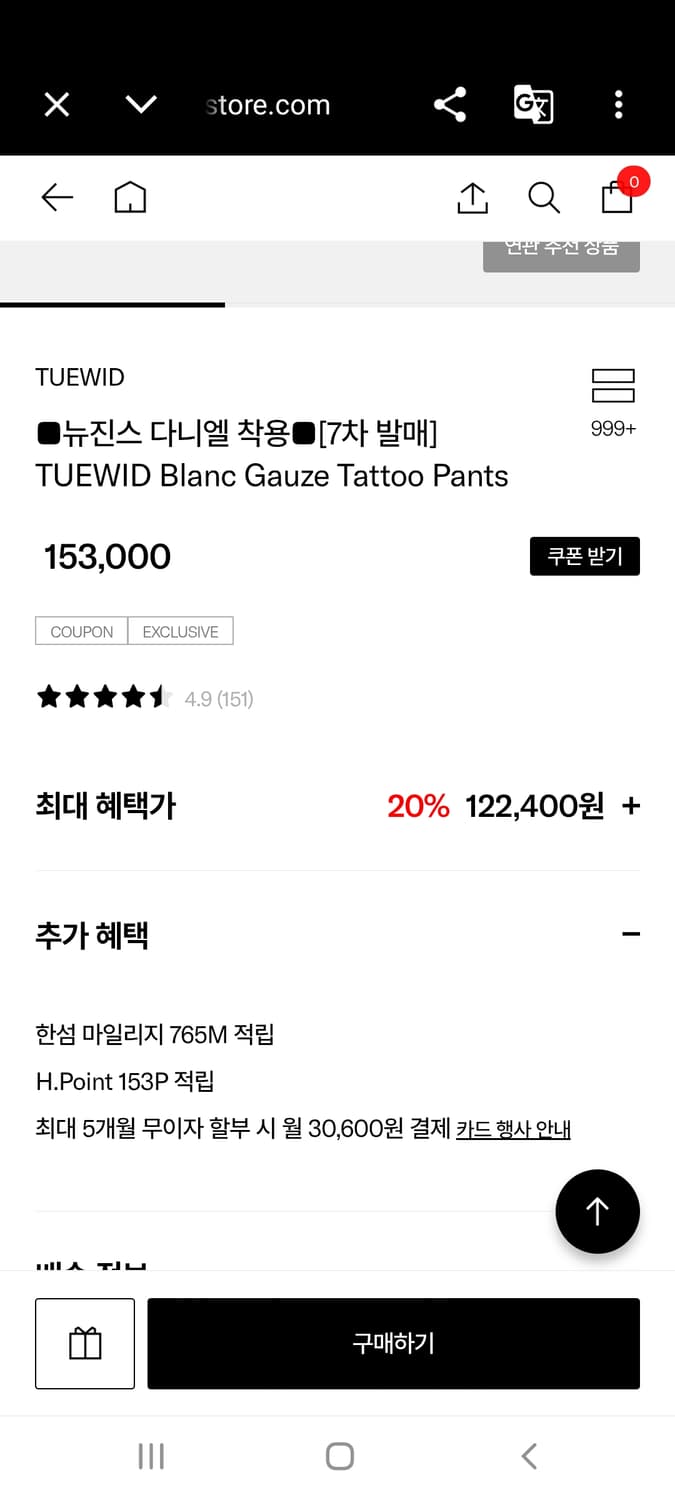Tap the 쿠폰 받기 coupon button
675x1500 pixels.
(x=584, y=556)
